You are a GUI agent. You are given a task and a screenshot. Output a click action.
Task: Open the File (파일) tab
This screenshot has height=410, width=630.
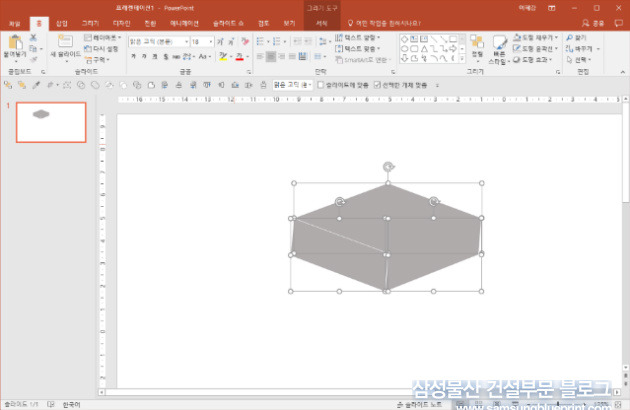coord(15,24)
